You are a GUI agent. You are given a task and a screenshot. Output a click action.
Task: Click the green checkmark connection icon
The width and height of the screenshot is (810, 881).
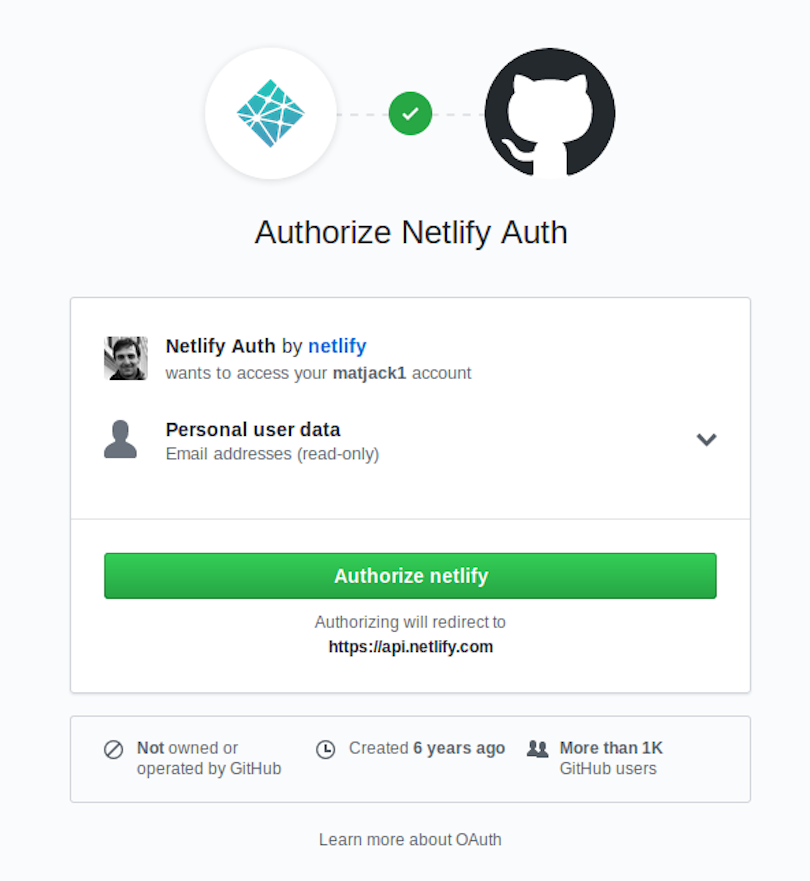(x=410, y=113)
